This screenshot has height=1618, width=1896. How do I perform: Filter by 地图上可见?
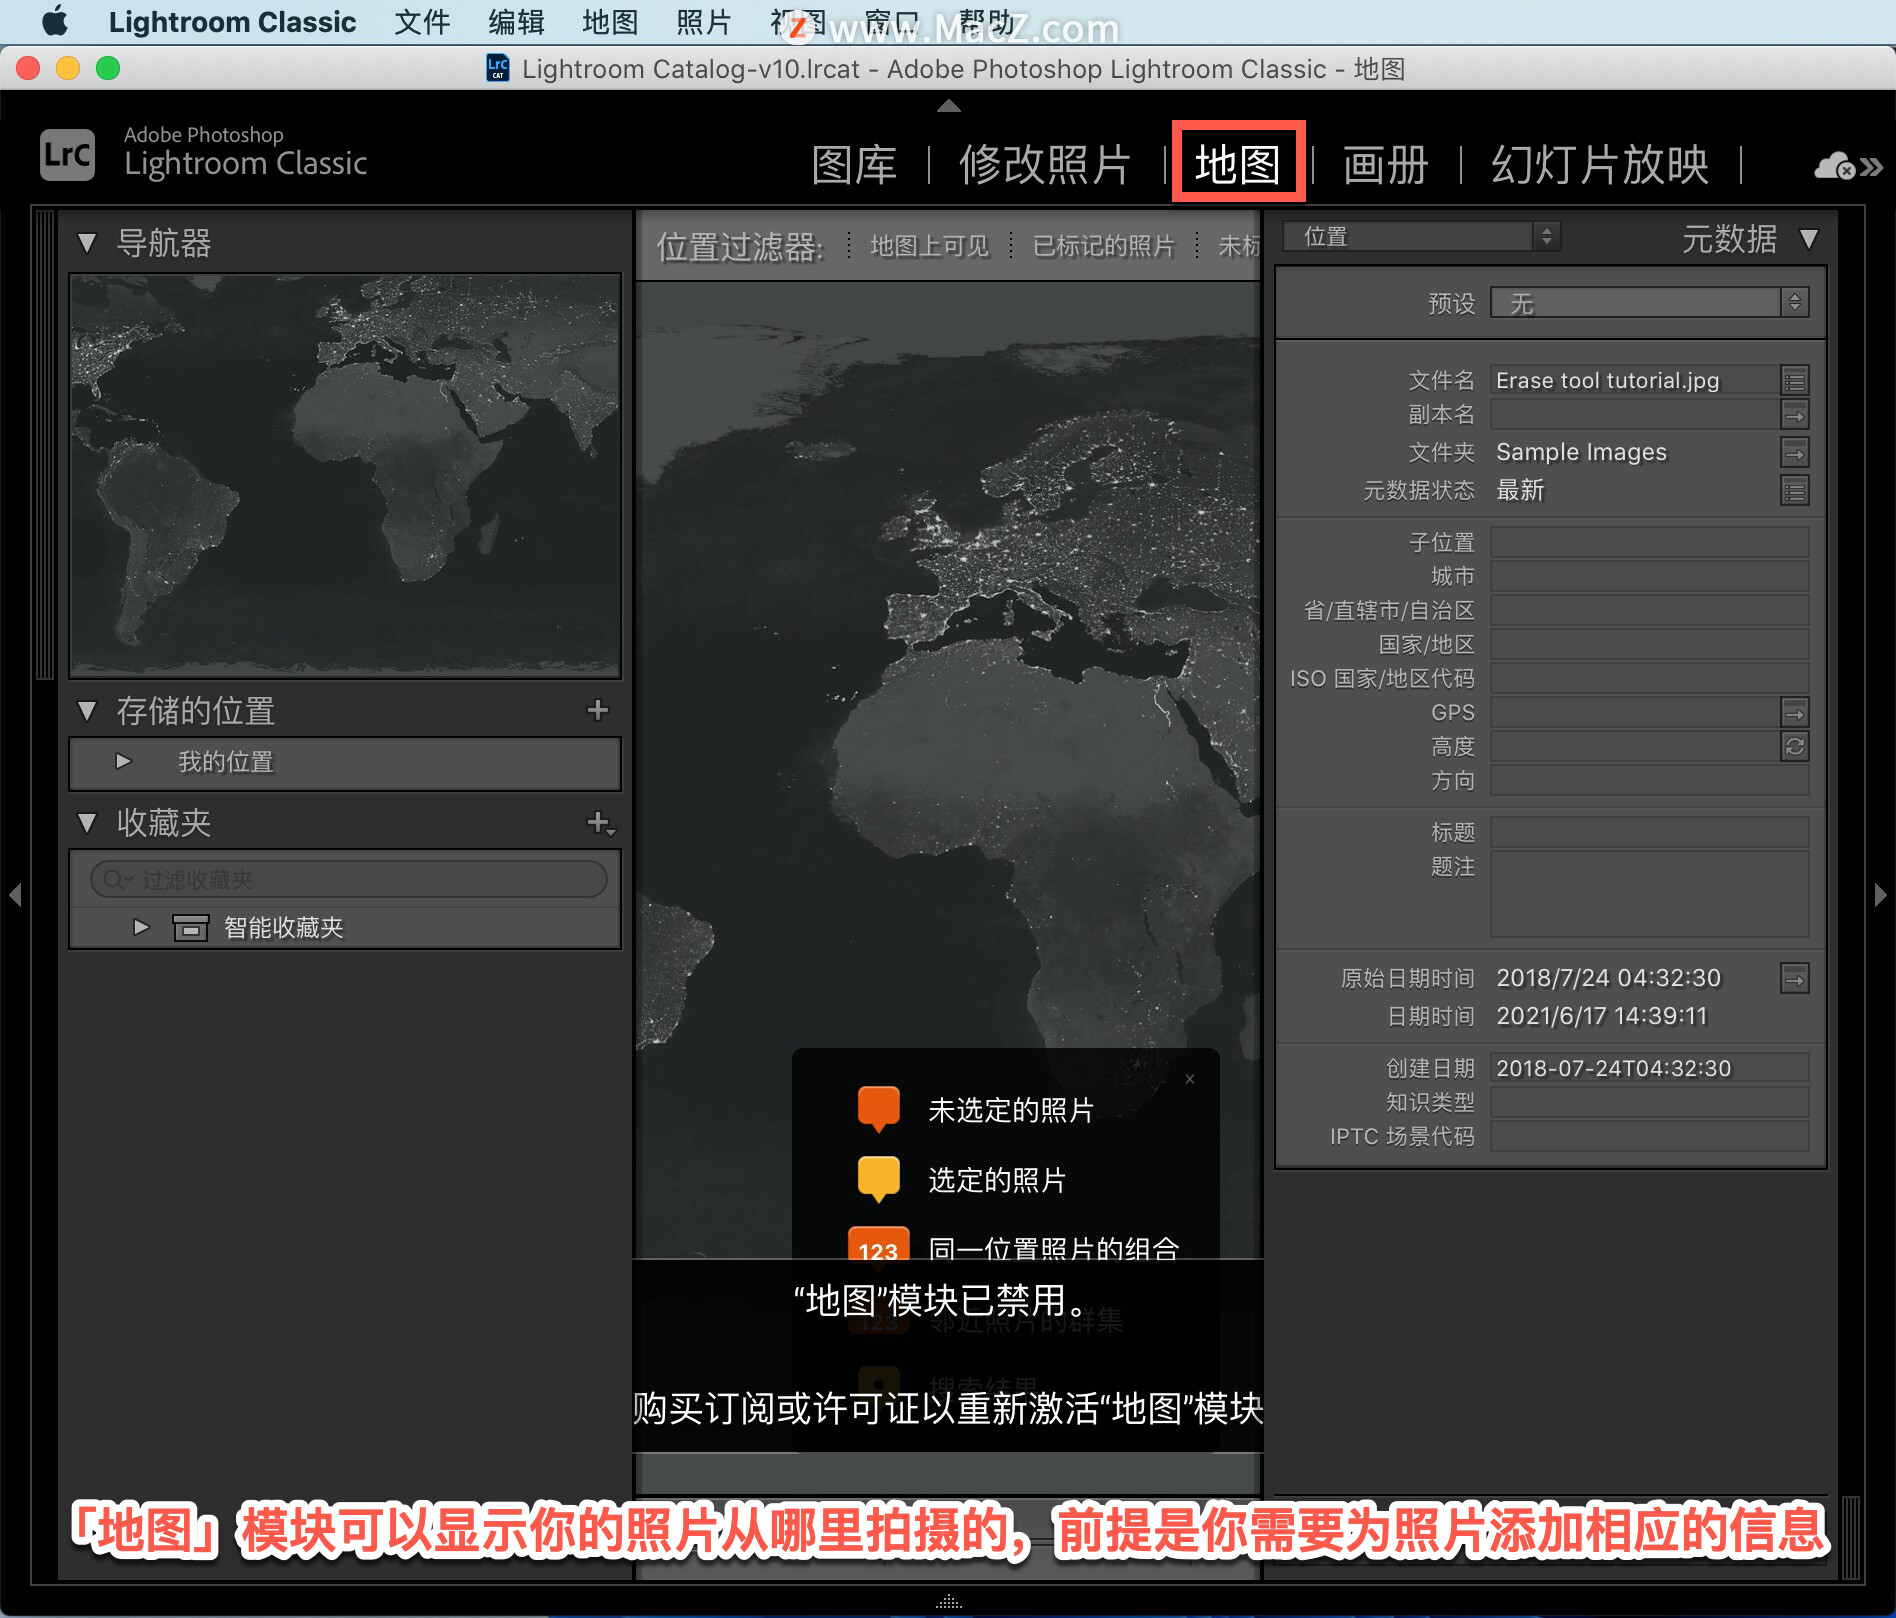(x=929, y=246)
